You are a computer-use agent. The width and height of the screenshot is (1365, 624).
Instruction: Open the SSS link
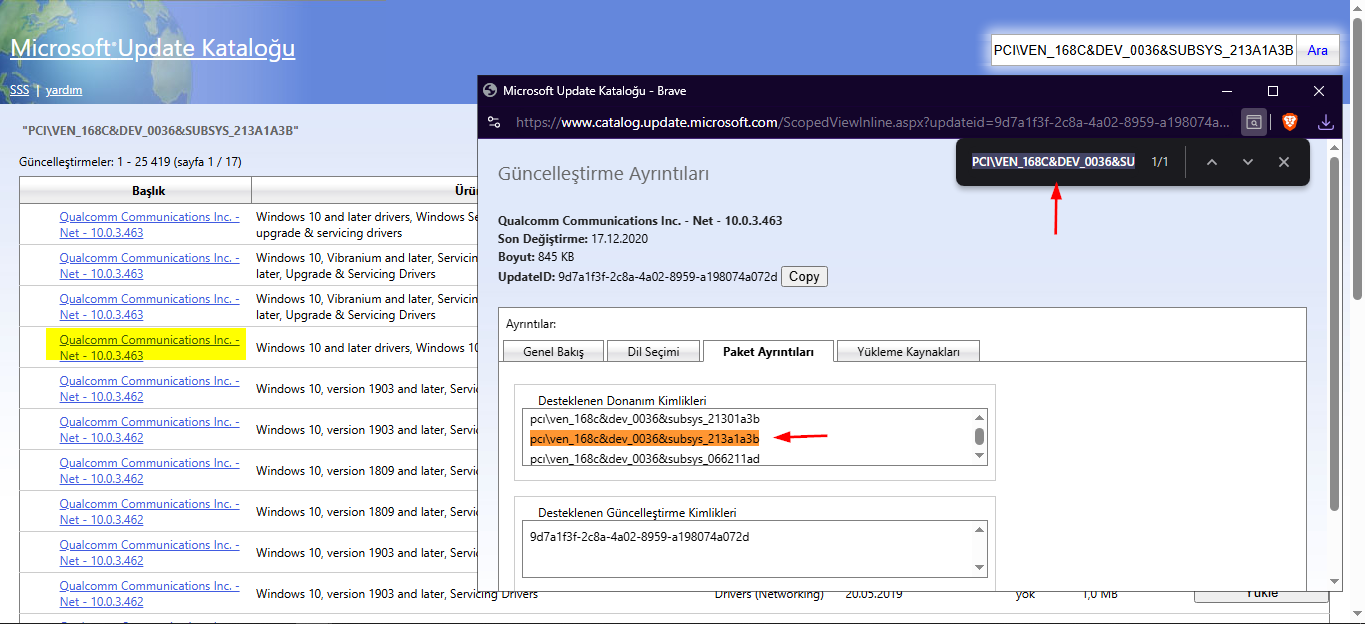pos(19,90)
